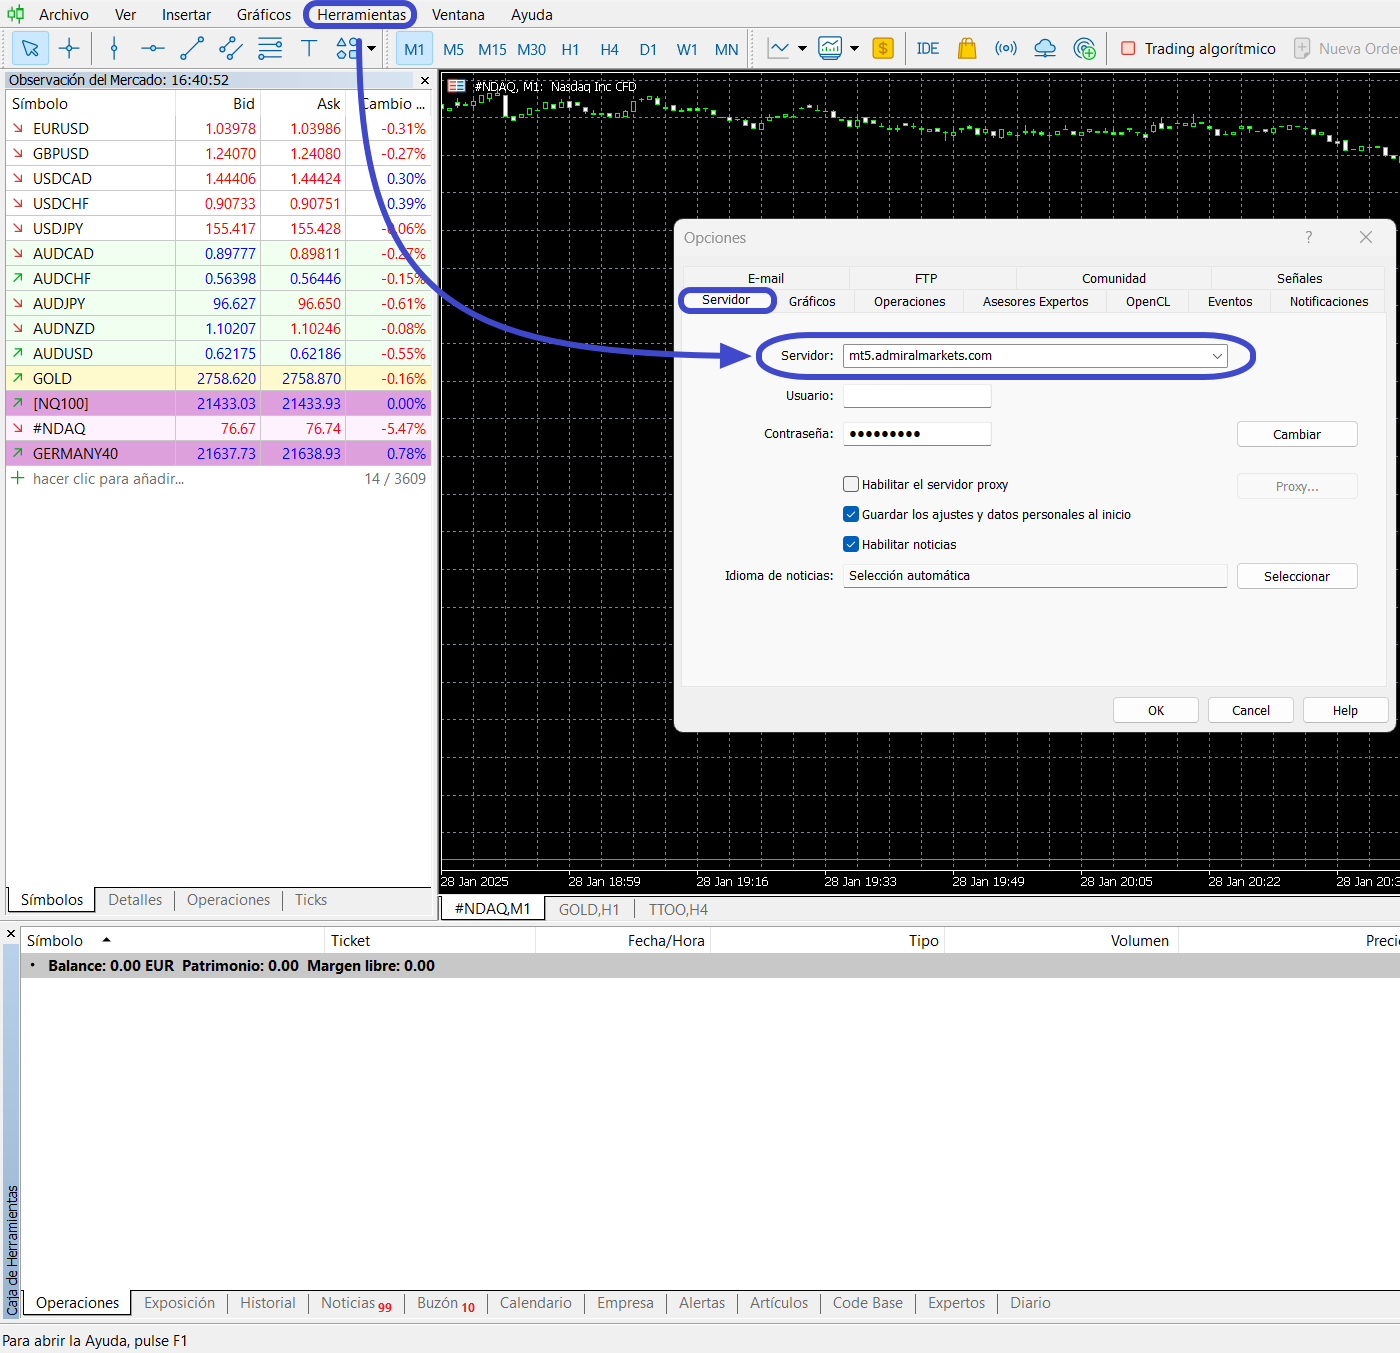This screenshot has height=1353, width=1400.
Task: Click the shapes objects icon
Action: click(347, 48)
